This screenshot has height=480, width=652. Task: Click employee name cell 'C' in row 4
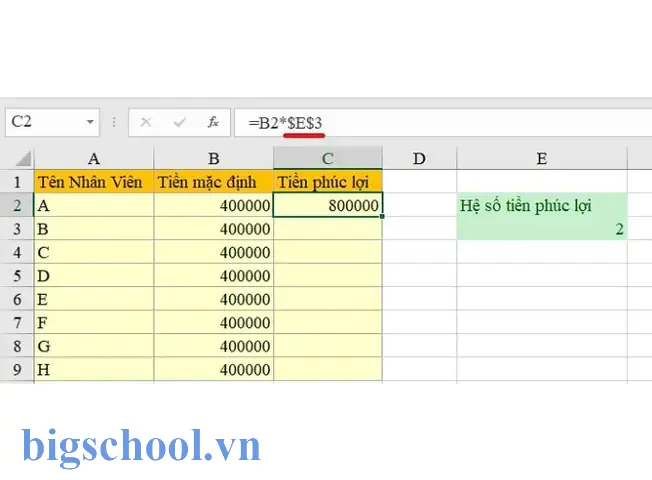(x=94, y=252)
